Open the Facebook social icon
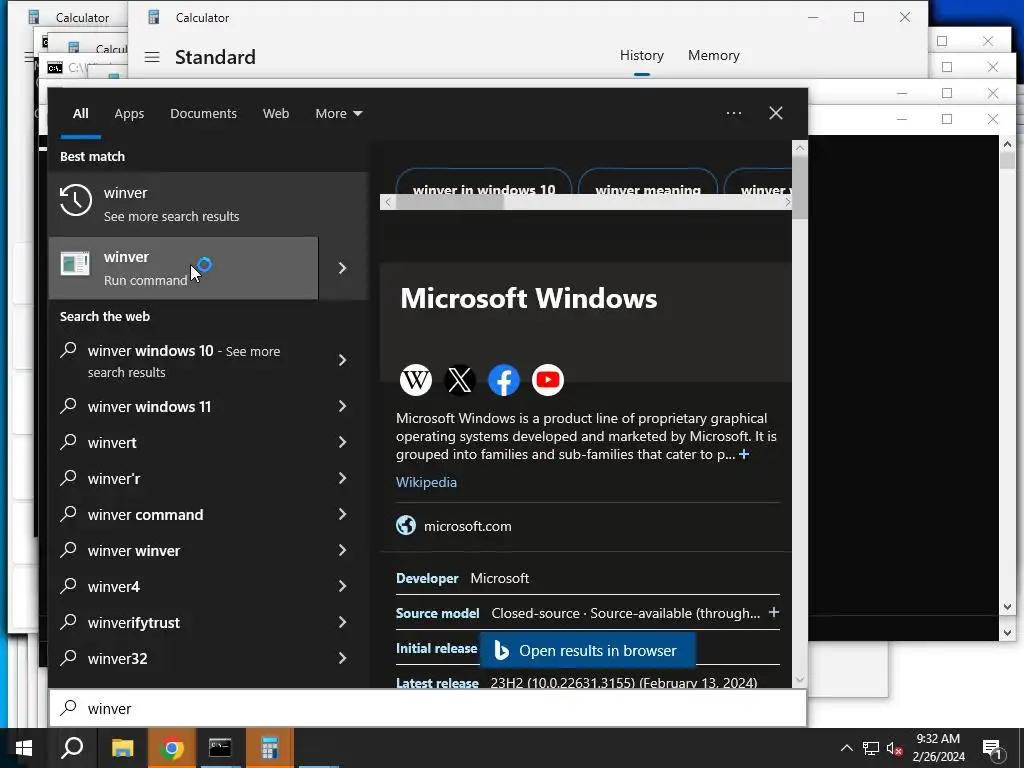This screenshot has height=768, width=1024. [x=504, y=379]
